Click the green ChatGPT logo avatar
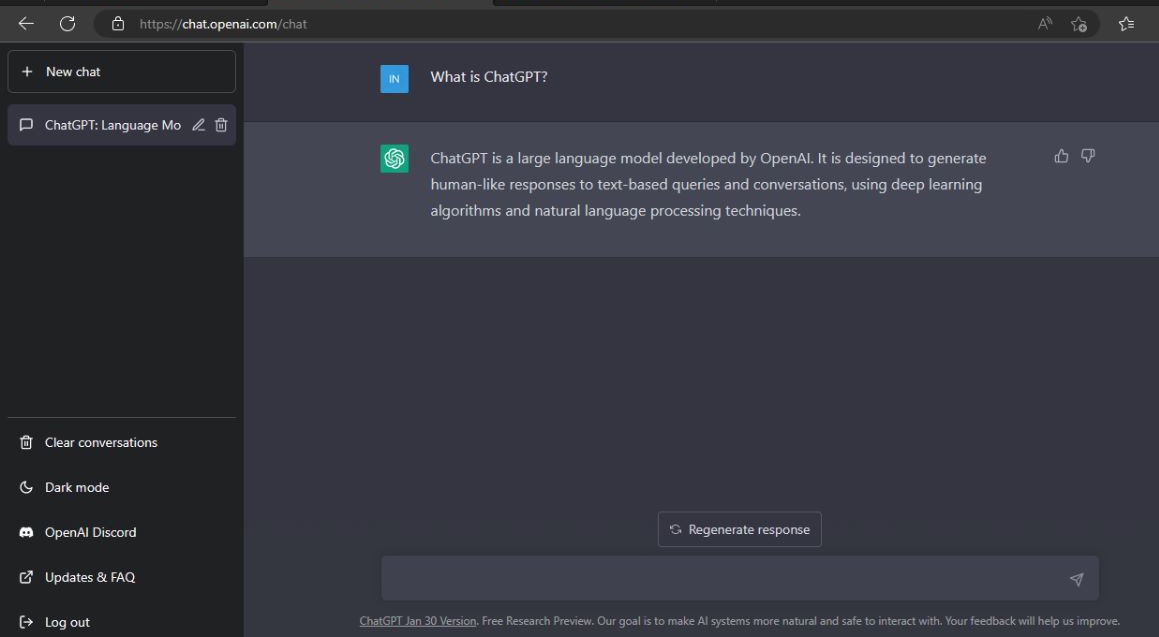The height and width of the screenshot is (637, 1159). (394, 158)
